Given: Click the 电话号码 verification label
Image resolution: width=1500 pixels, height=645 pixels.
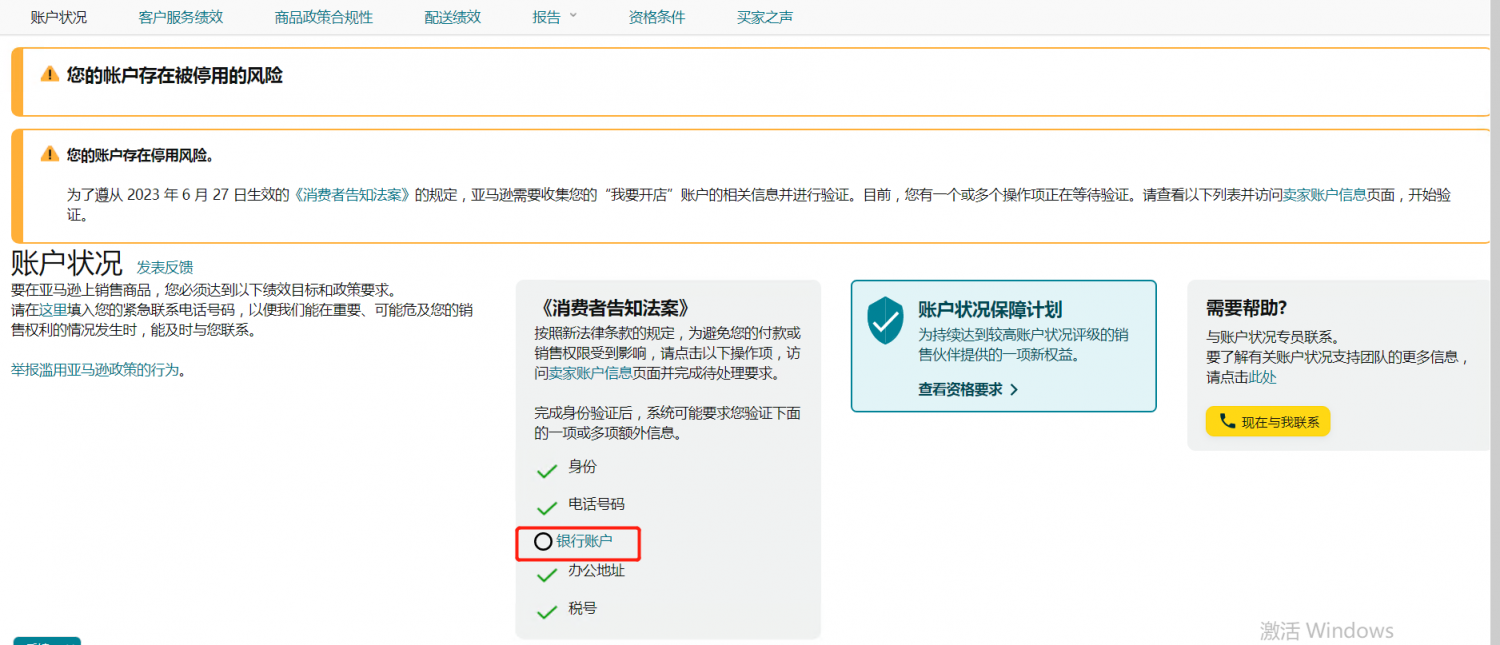Looking at the screenshot, I should (597, 504).
